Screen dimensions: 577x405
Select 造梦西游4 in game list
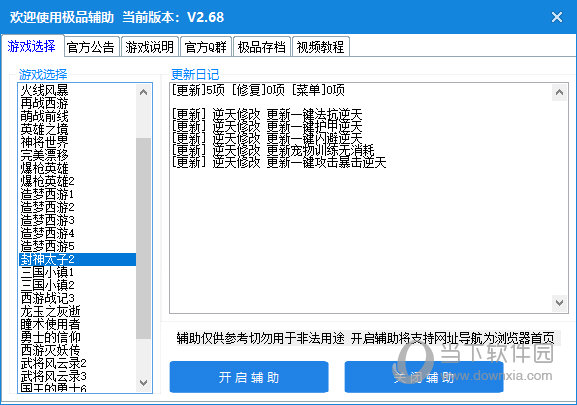pyautogui.click(x=77, y=233)
